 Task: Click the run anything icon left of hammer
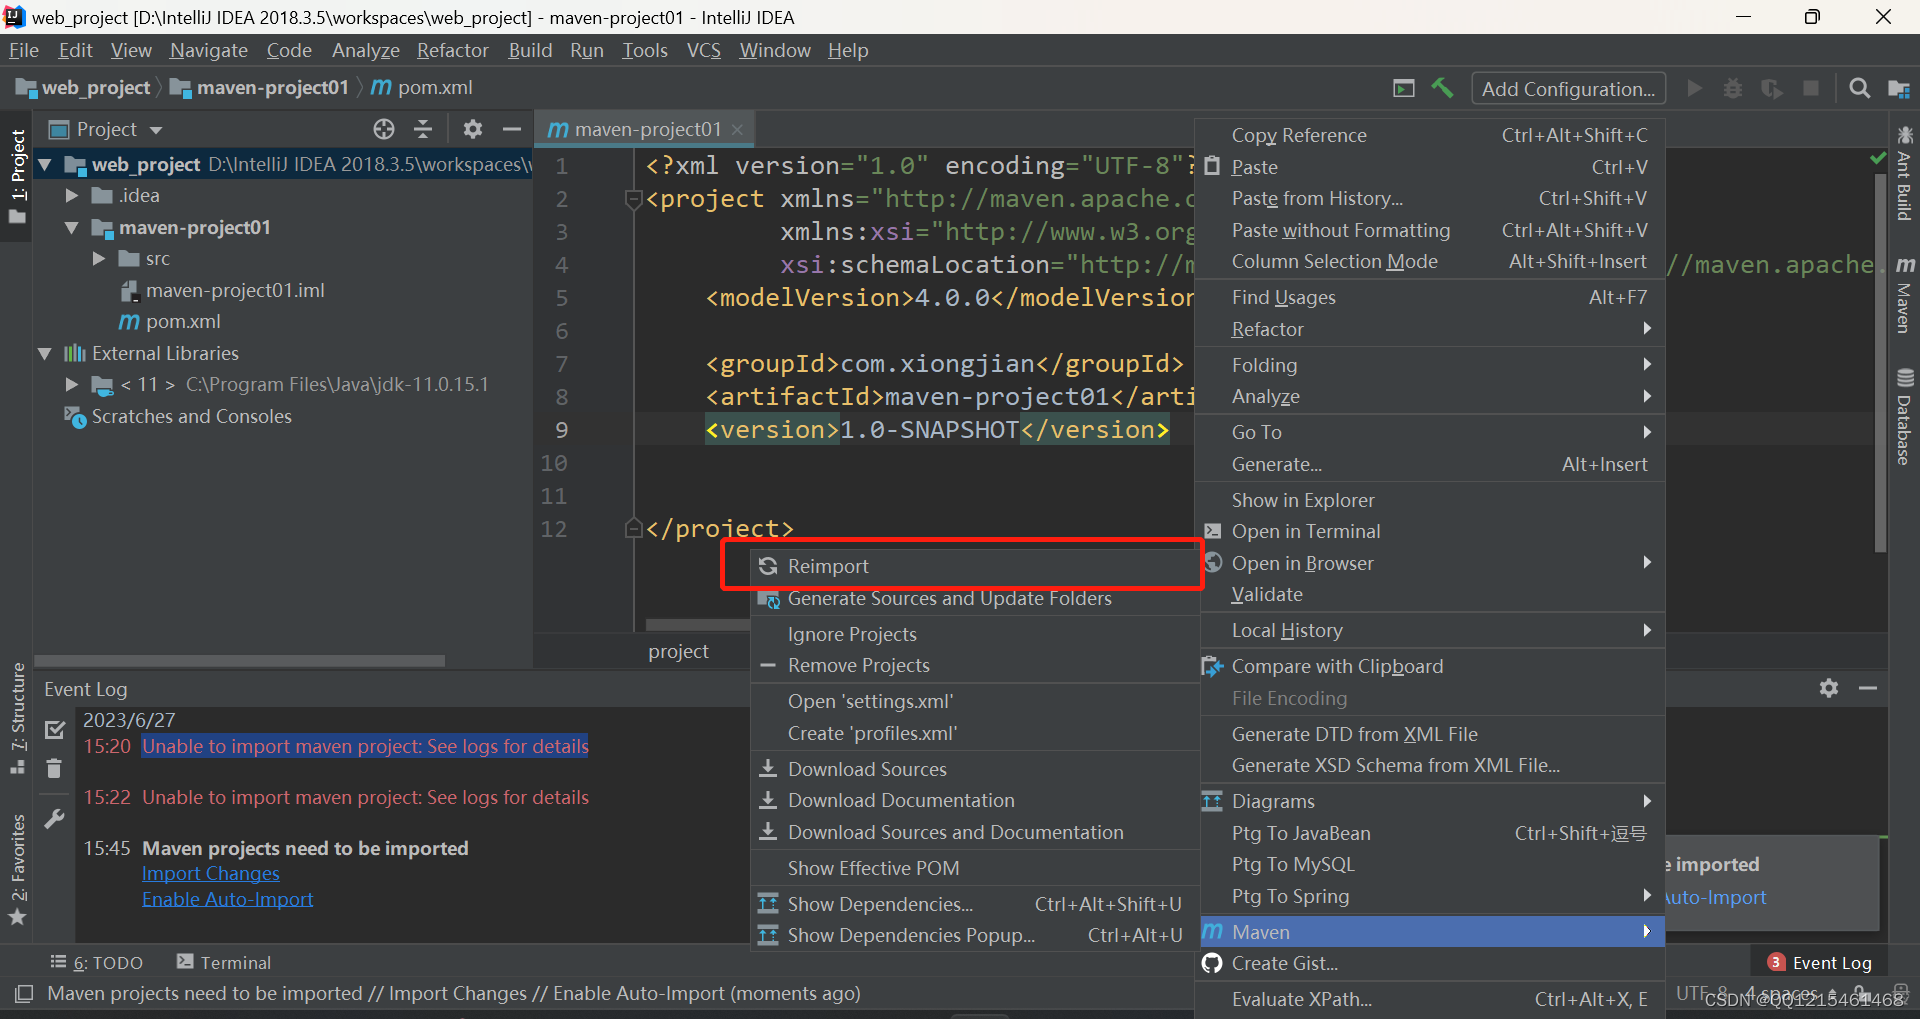pos(1404,88)
